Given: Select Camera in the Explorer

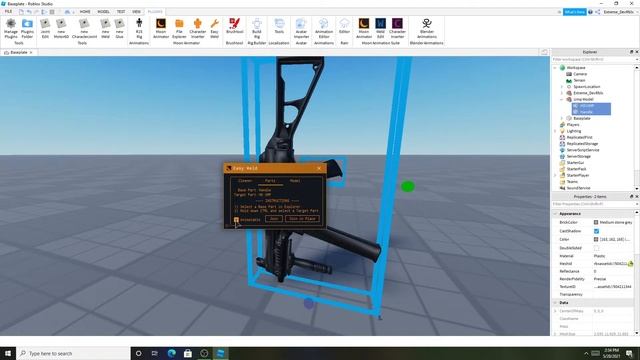Looking at the screenshot, I should (x=580, y=74).
